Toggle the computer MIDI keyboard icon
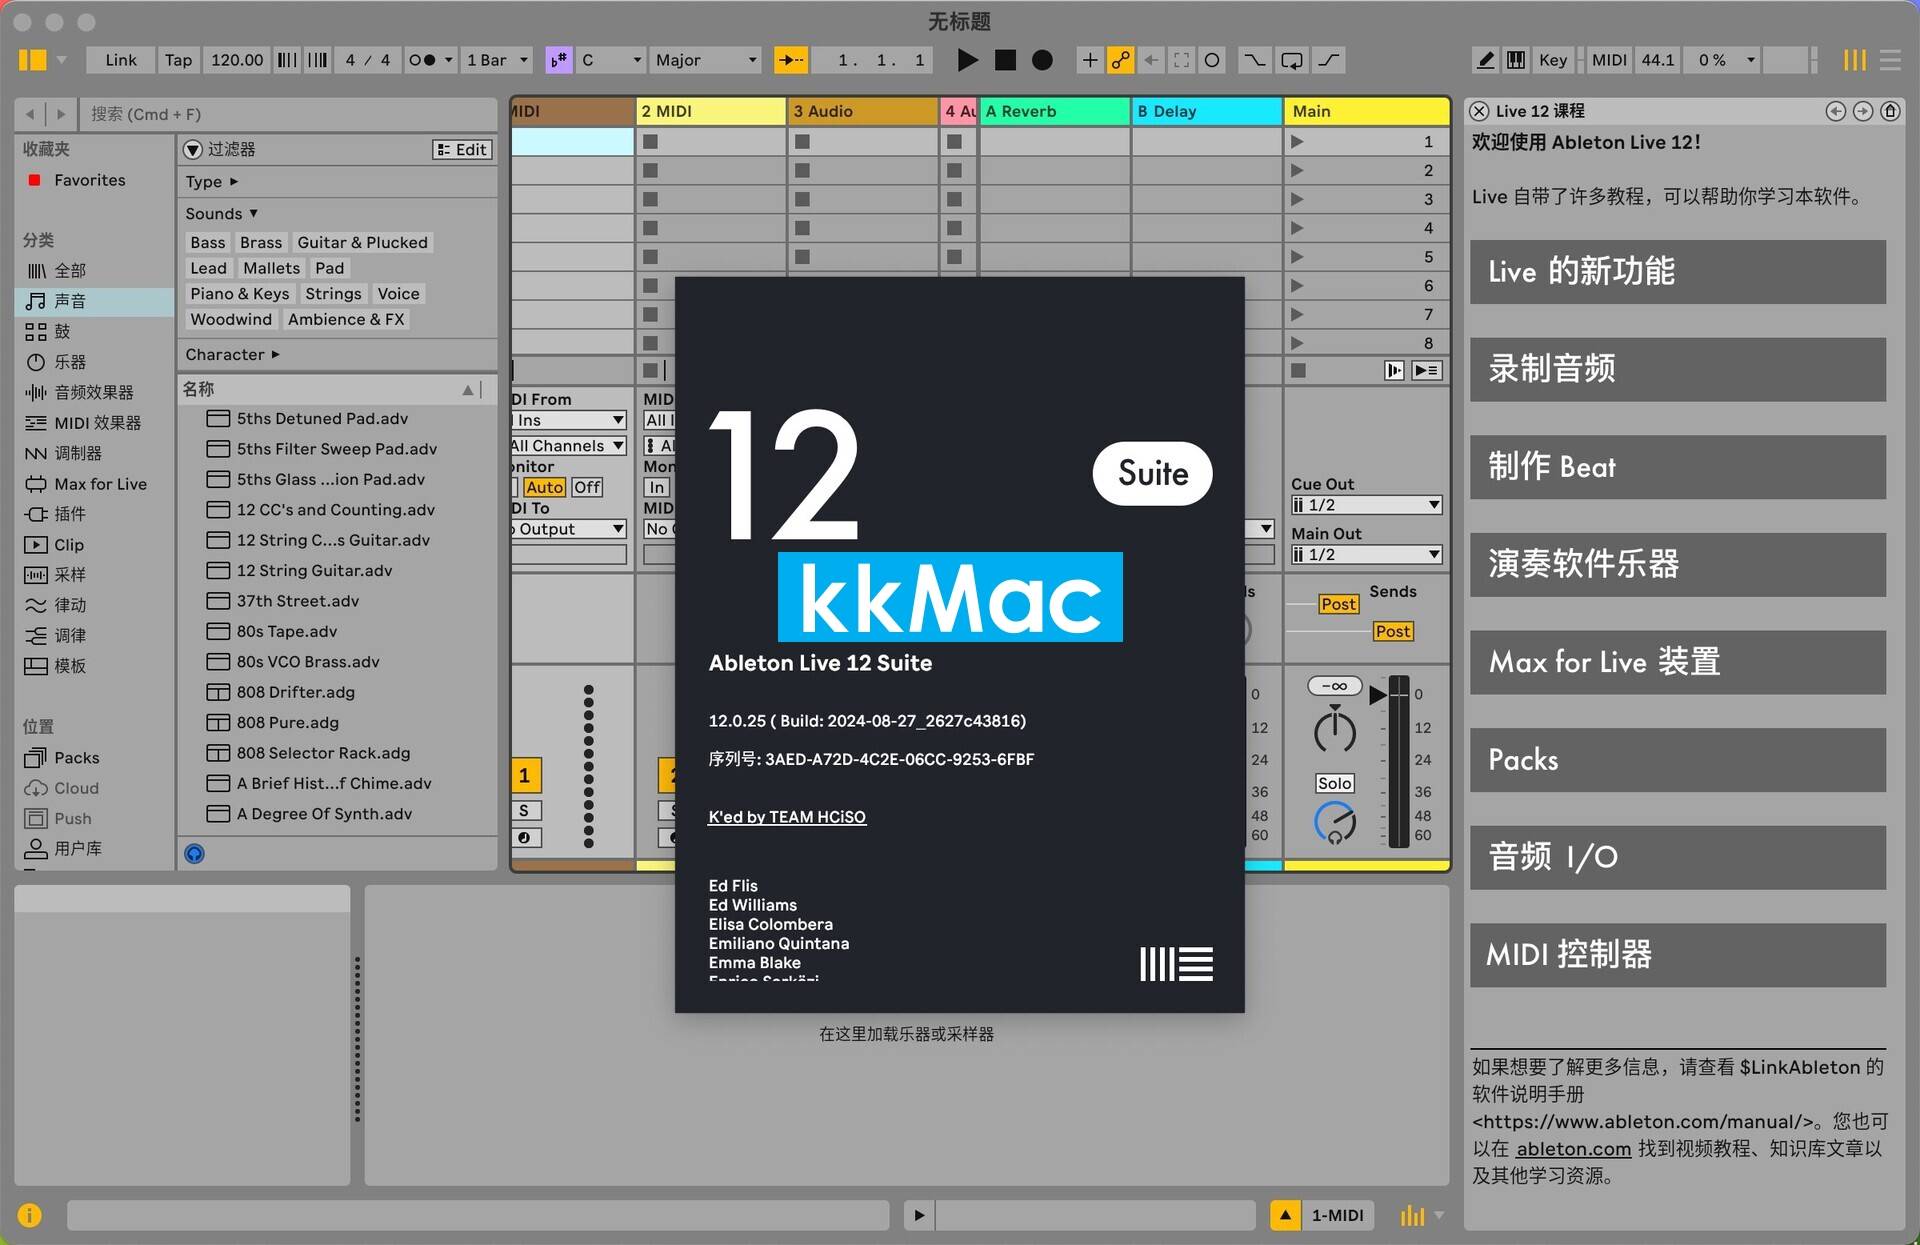This screenshot has height=1245, width=1920. 1517,60
